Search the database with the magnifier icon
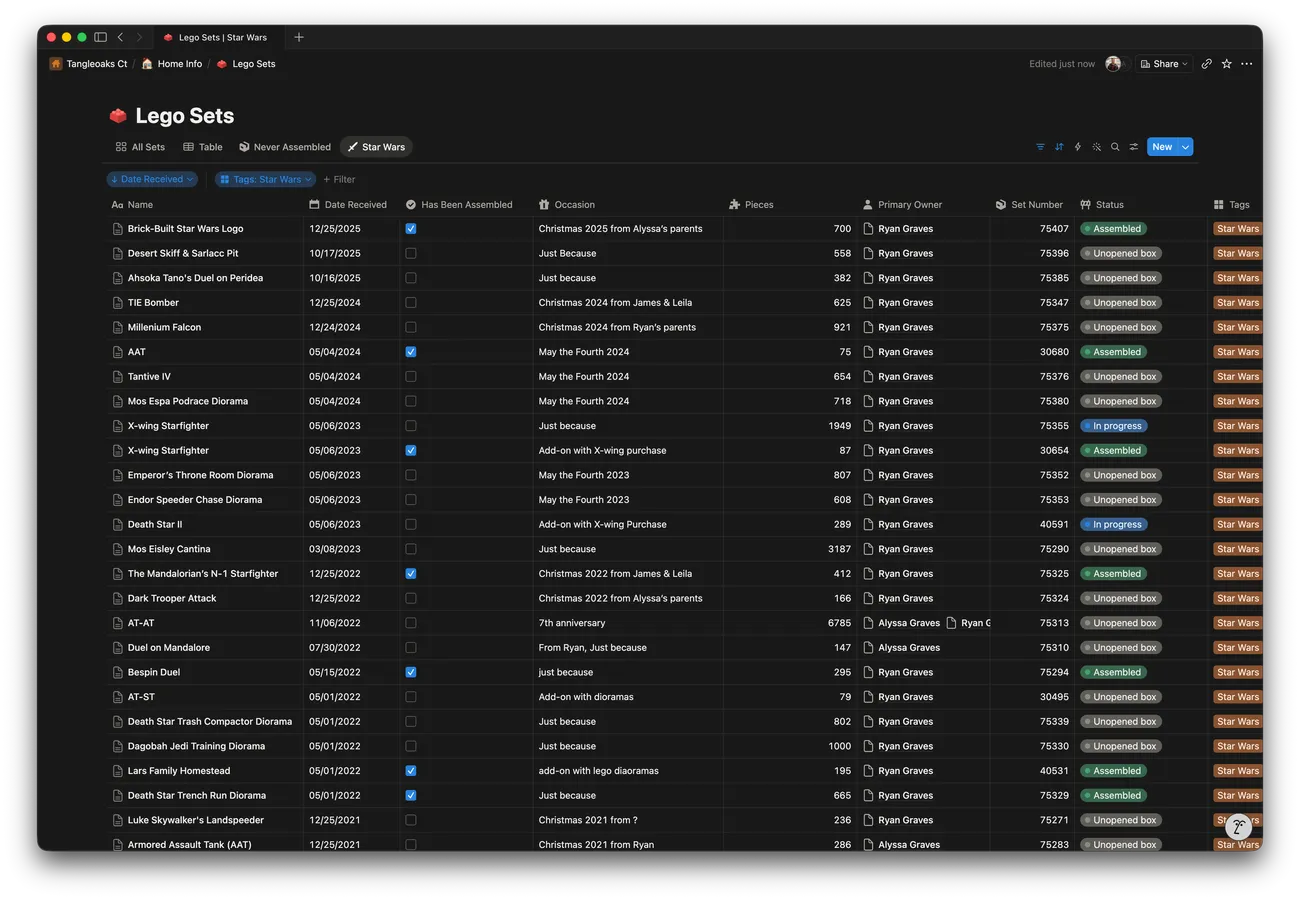The width and height of the screenshot is (1300, 900). coord(1115,147)
